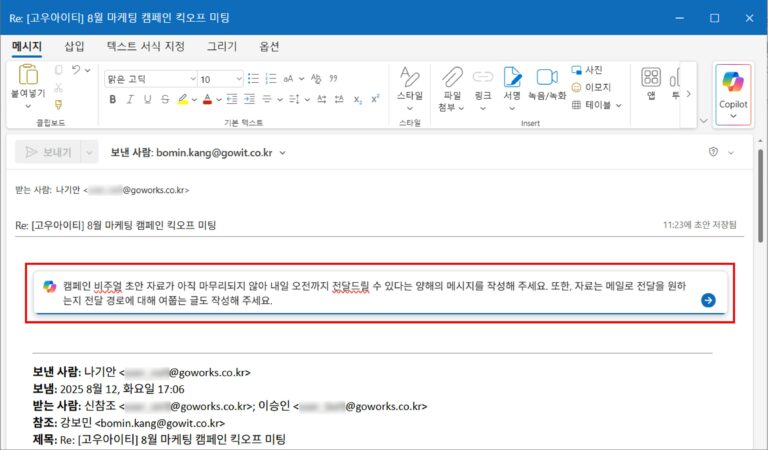This screenshot has height=450, width=768.
Task: Open the 텍스트 서식 지정 tab
Action: click(145, 47)
